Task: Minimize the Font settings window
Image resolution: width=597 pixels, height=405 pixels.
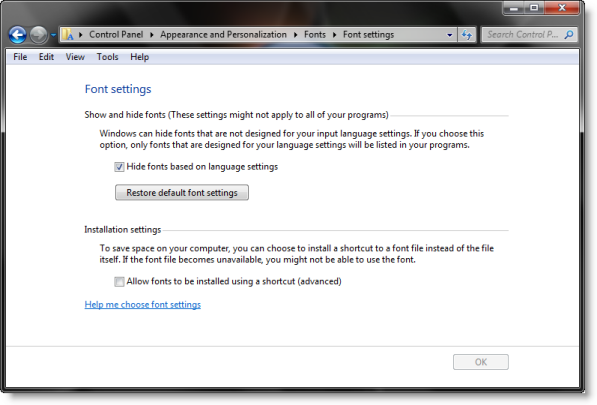Action: (514, 8)
